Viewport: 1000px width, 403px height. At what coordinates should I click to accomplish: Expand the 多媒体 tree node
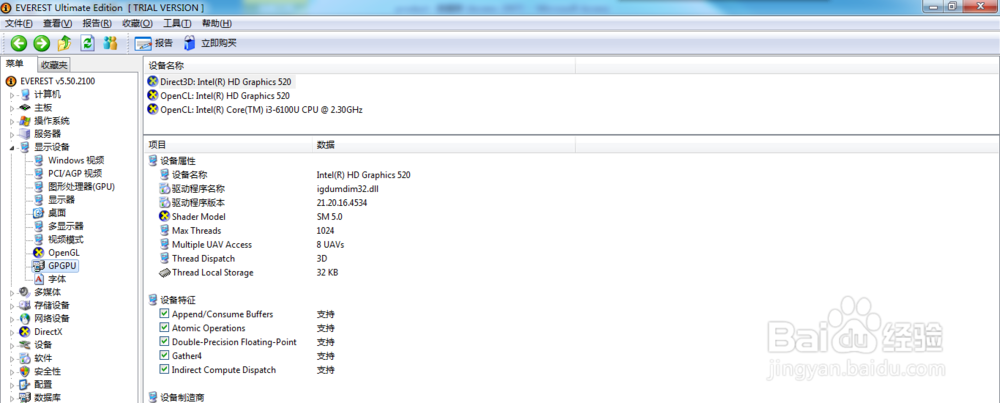pyautogui.click(x=11, y=293)
